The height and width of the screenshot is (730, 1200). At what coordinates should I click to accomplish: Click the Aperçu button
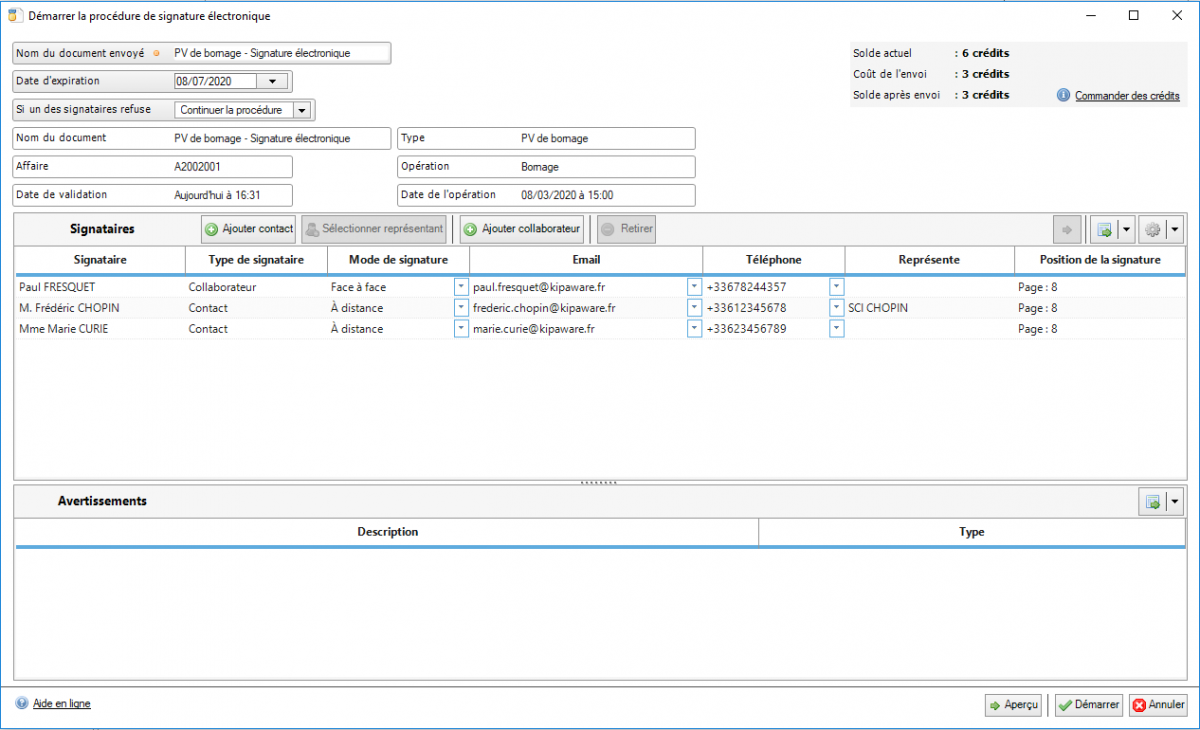[1013, 705]
